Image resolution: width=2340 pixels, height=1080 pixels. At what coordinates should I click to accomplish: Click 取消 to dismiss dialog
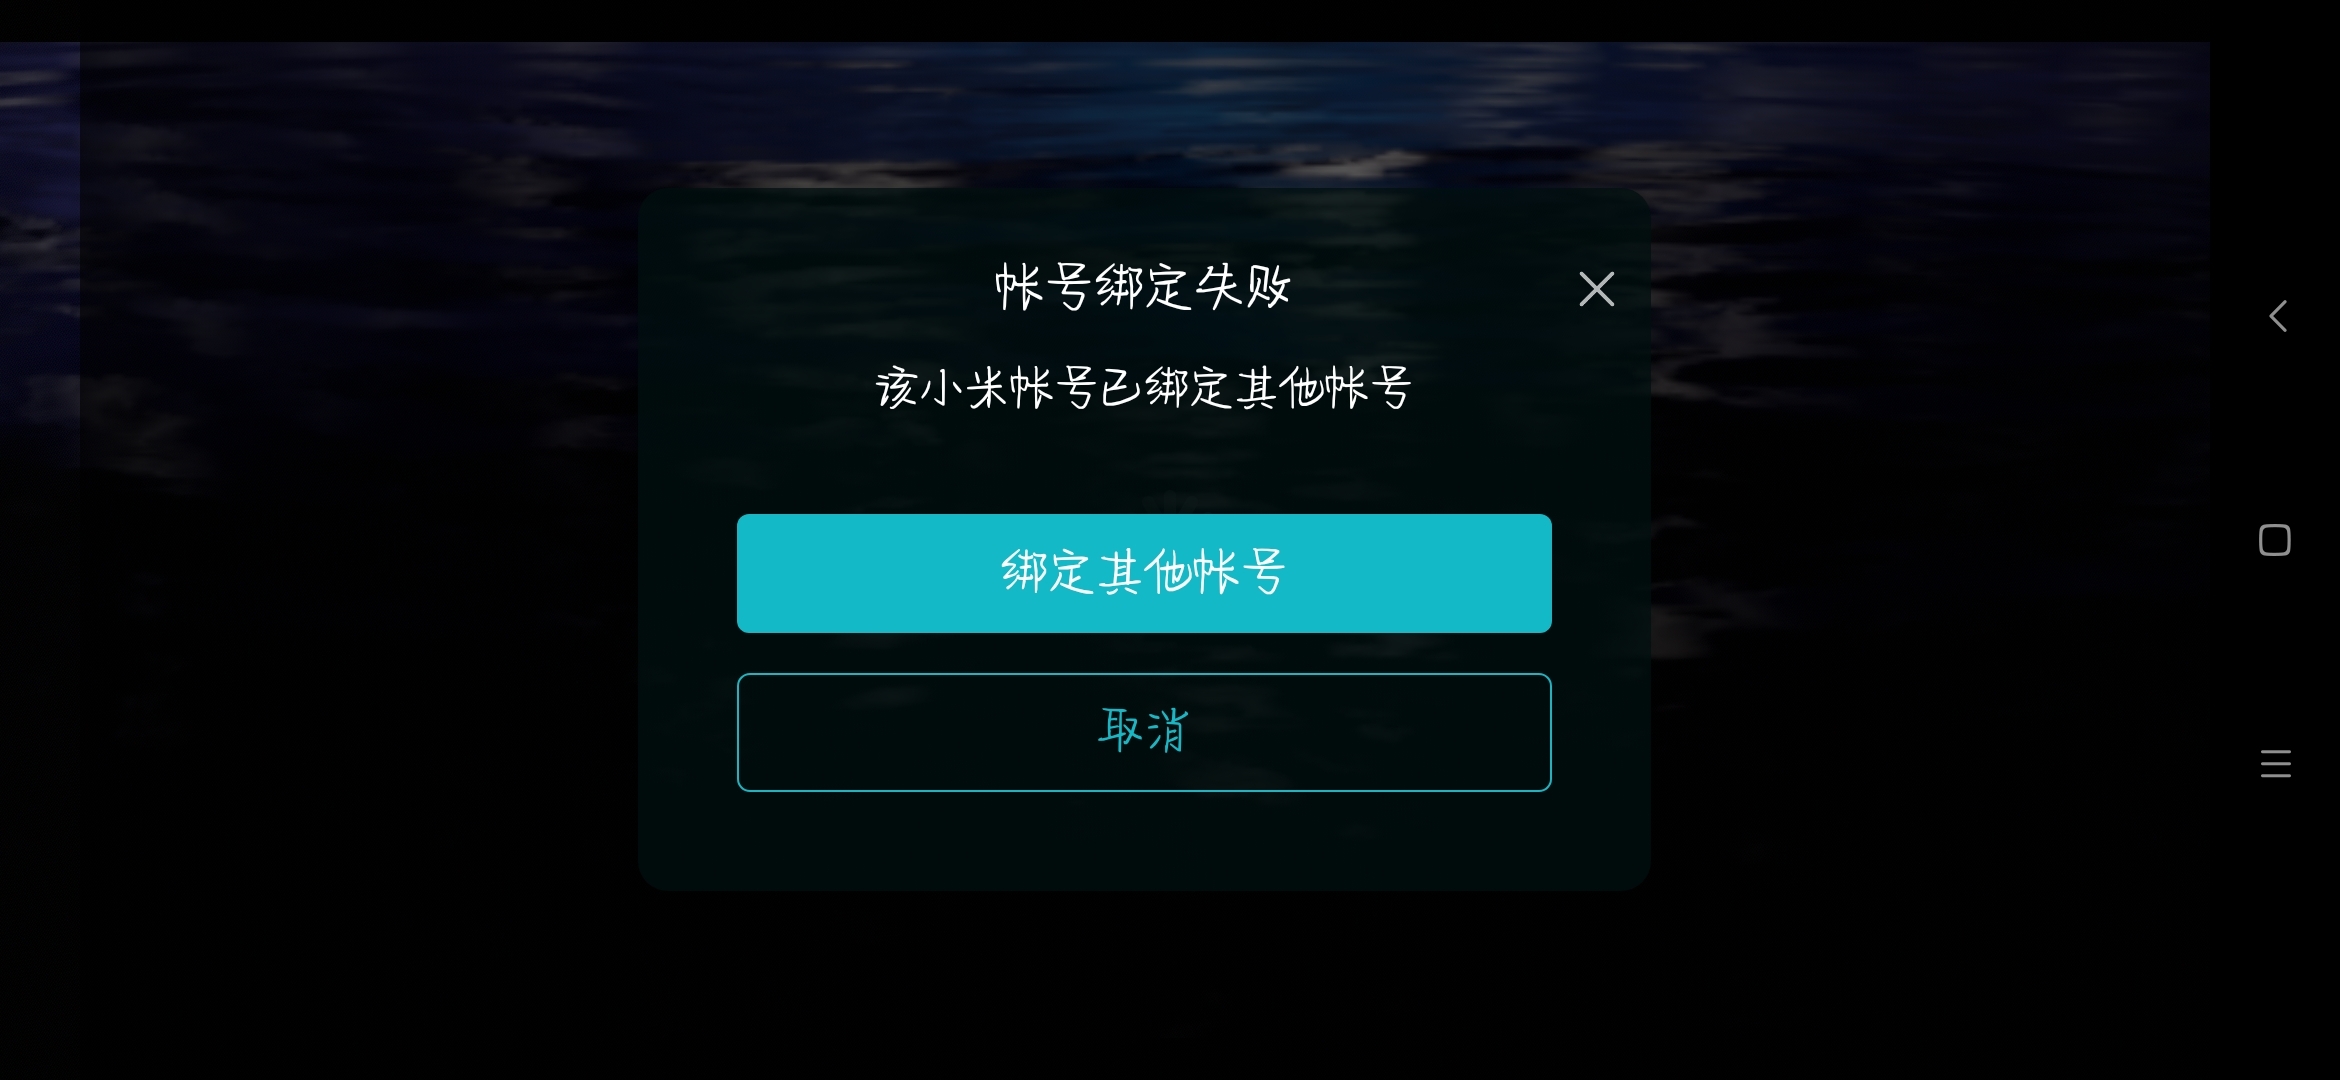pyautogui.click(x=1143, y=731)
